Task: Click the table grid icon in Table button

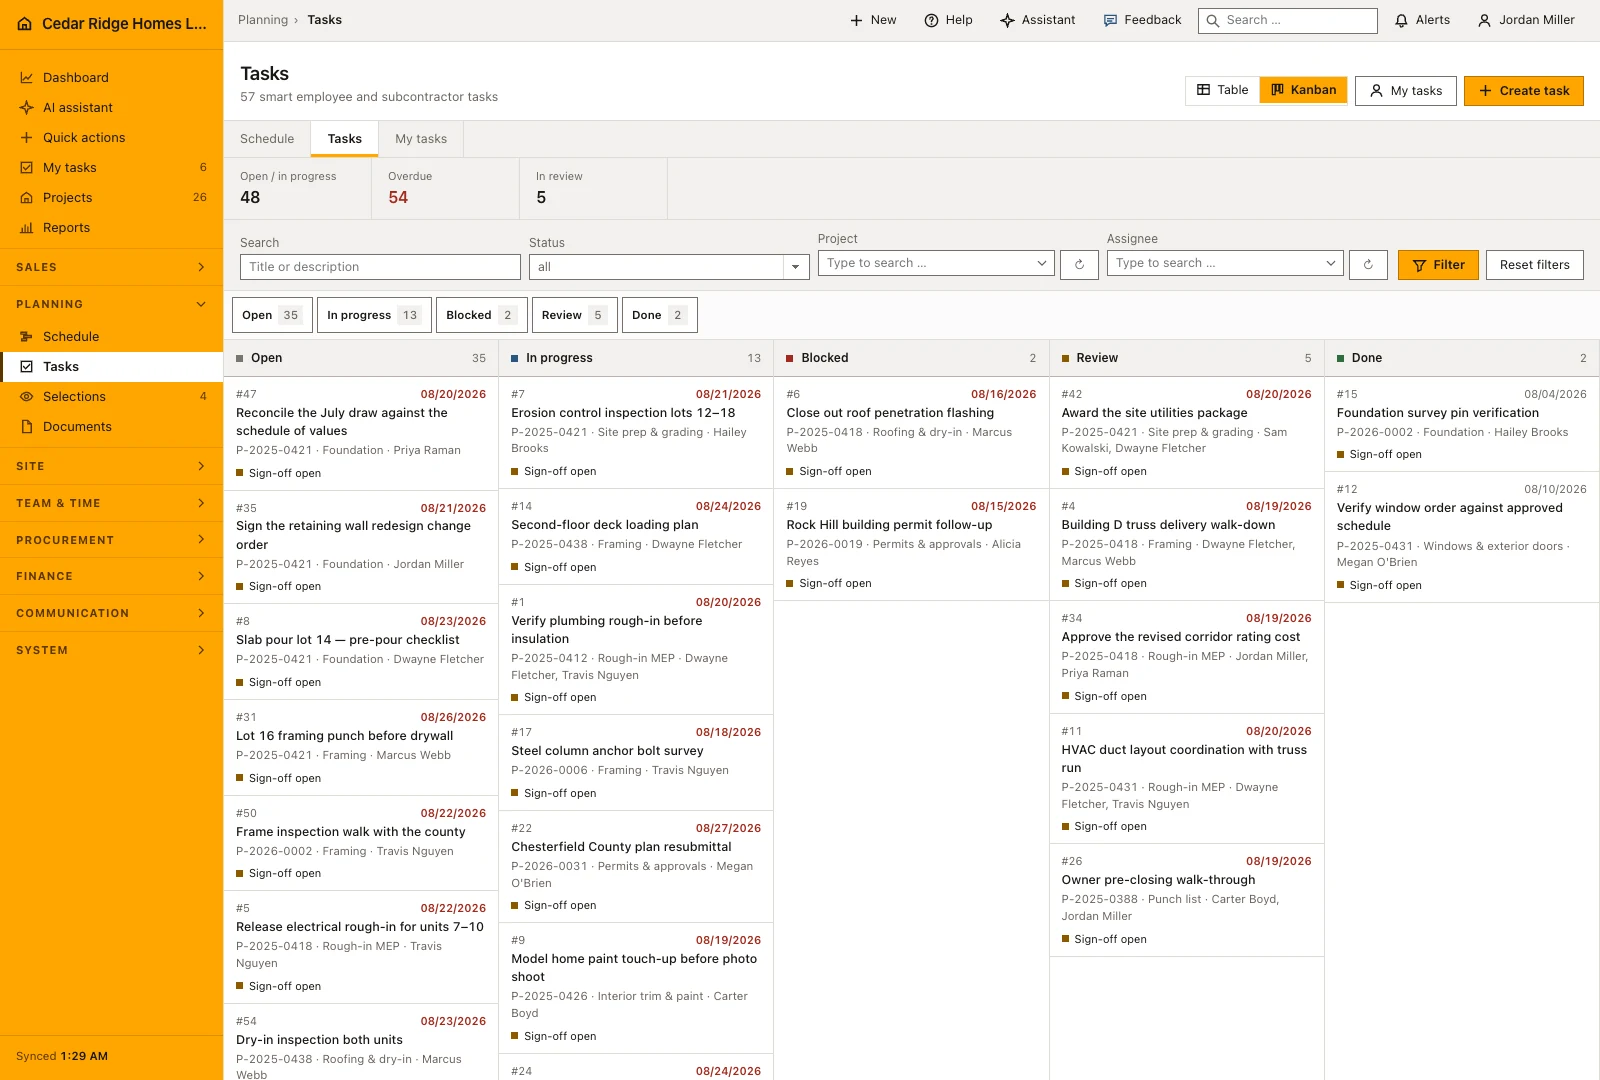Action: [1204, 90]
